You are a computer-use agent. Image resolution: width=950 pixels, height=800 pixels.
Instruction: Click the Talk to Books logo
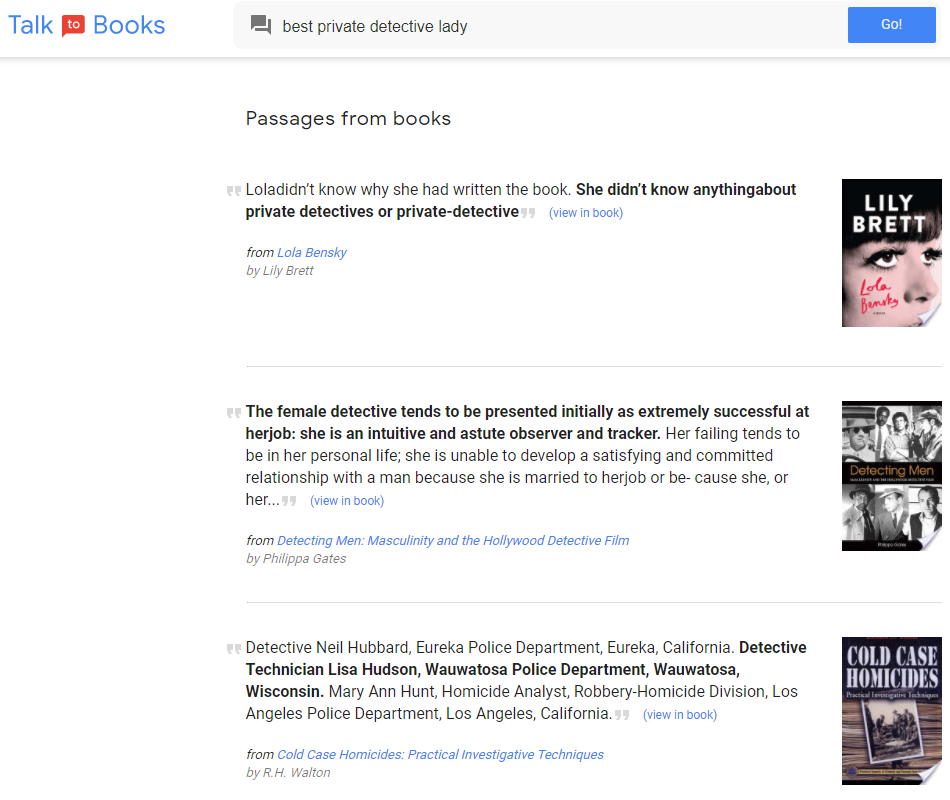tap(87, 25)
